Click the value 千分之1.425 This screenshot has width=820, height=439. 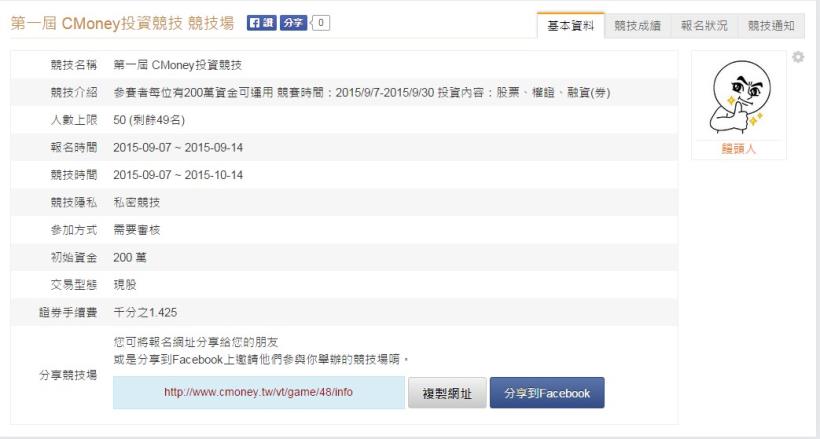pyautogui.click(x=145, y=312)
